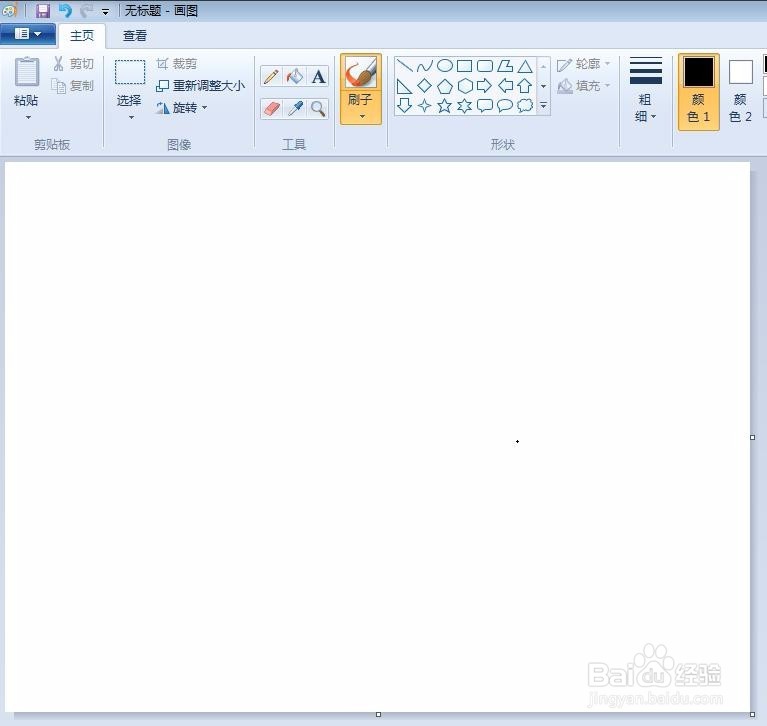The width and height of the screenshot is (767, 726).
Task: Click the Brush tool icon
Action: 361,72
